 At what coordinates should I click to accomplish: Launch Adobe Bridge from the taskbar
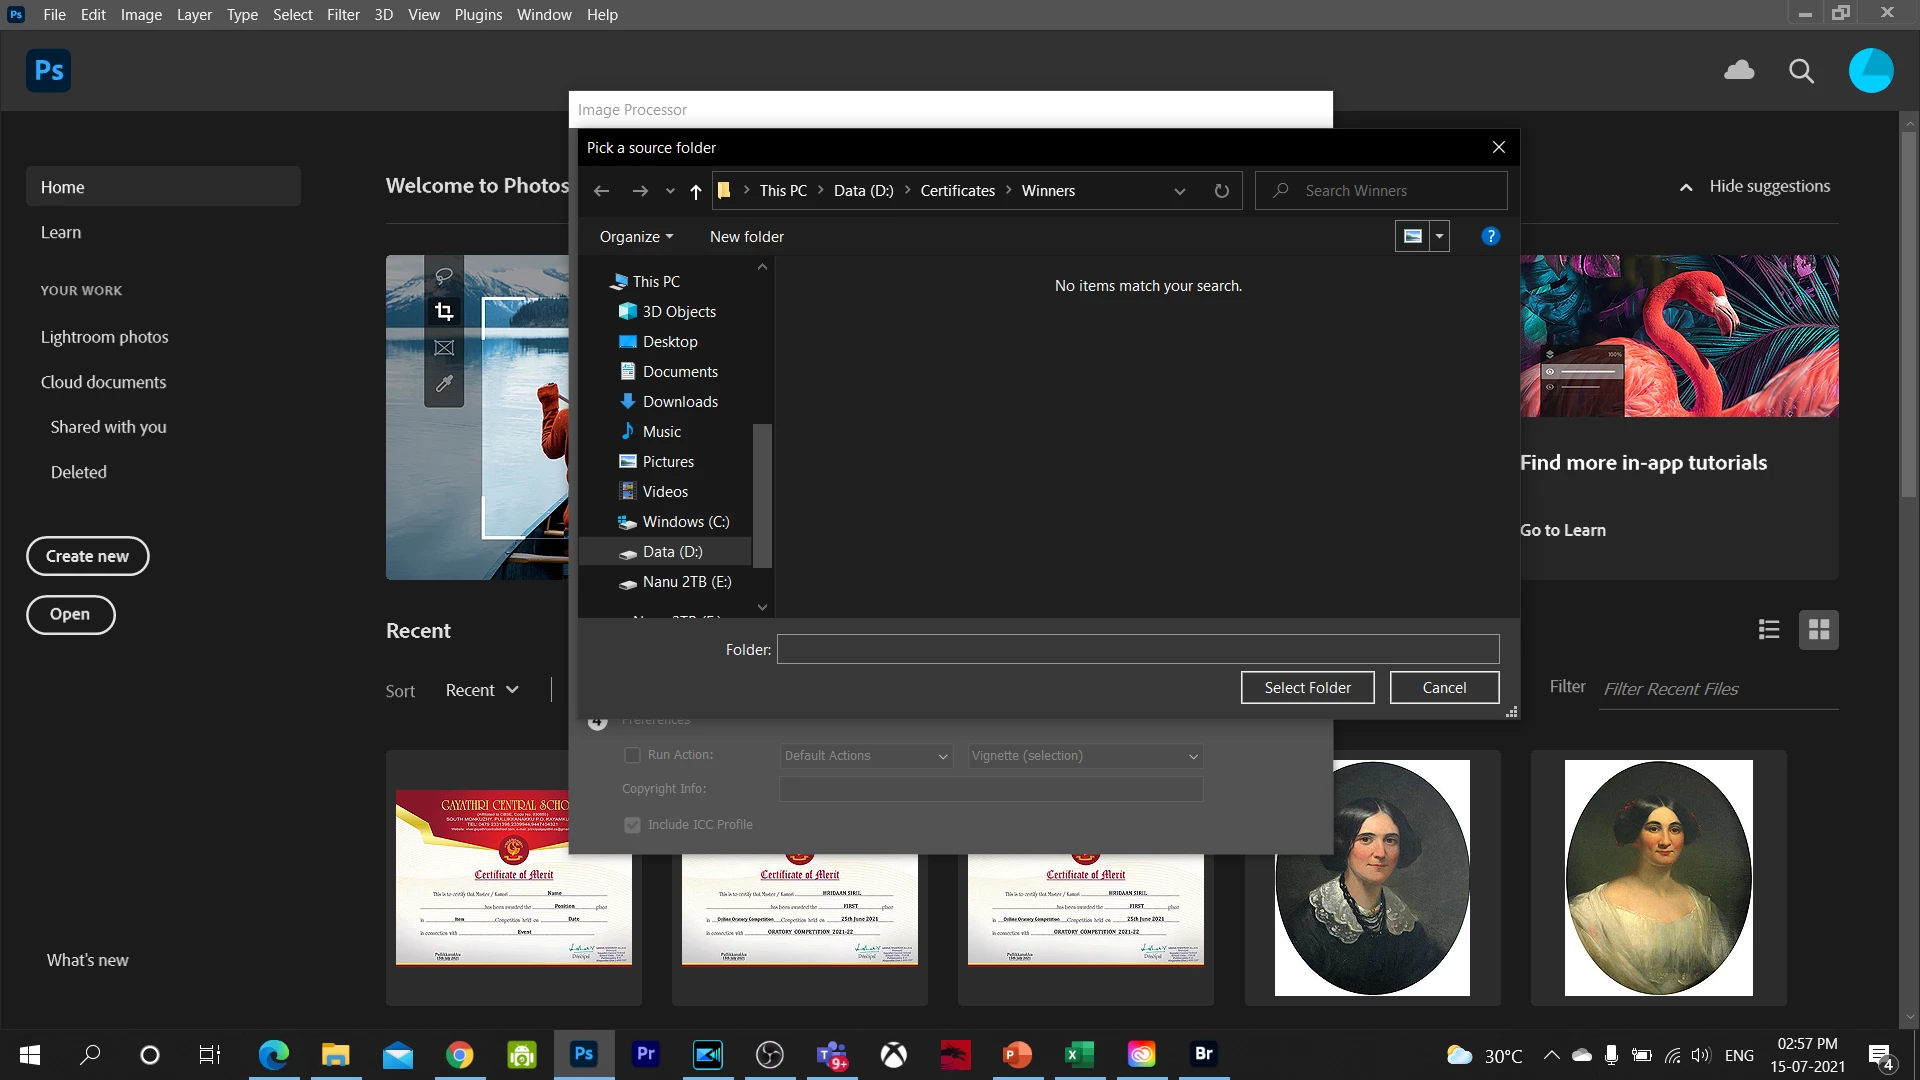click(x=1203, y=1054)
